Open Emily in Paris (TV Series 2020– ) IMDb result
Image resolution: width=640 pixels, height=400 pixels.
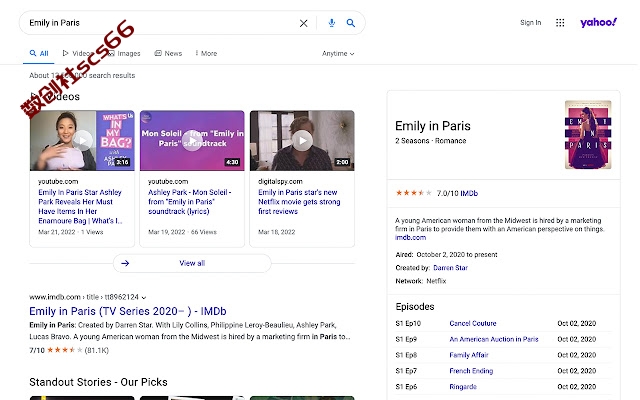coord(128,311)
